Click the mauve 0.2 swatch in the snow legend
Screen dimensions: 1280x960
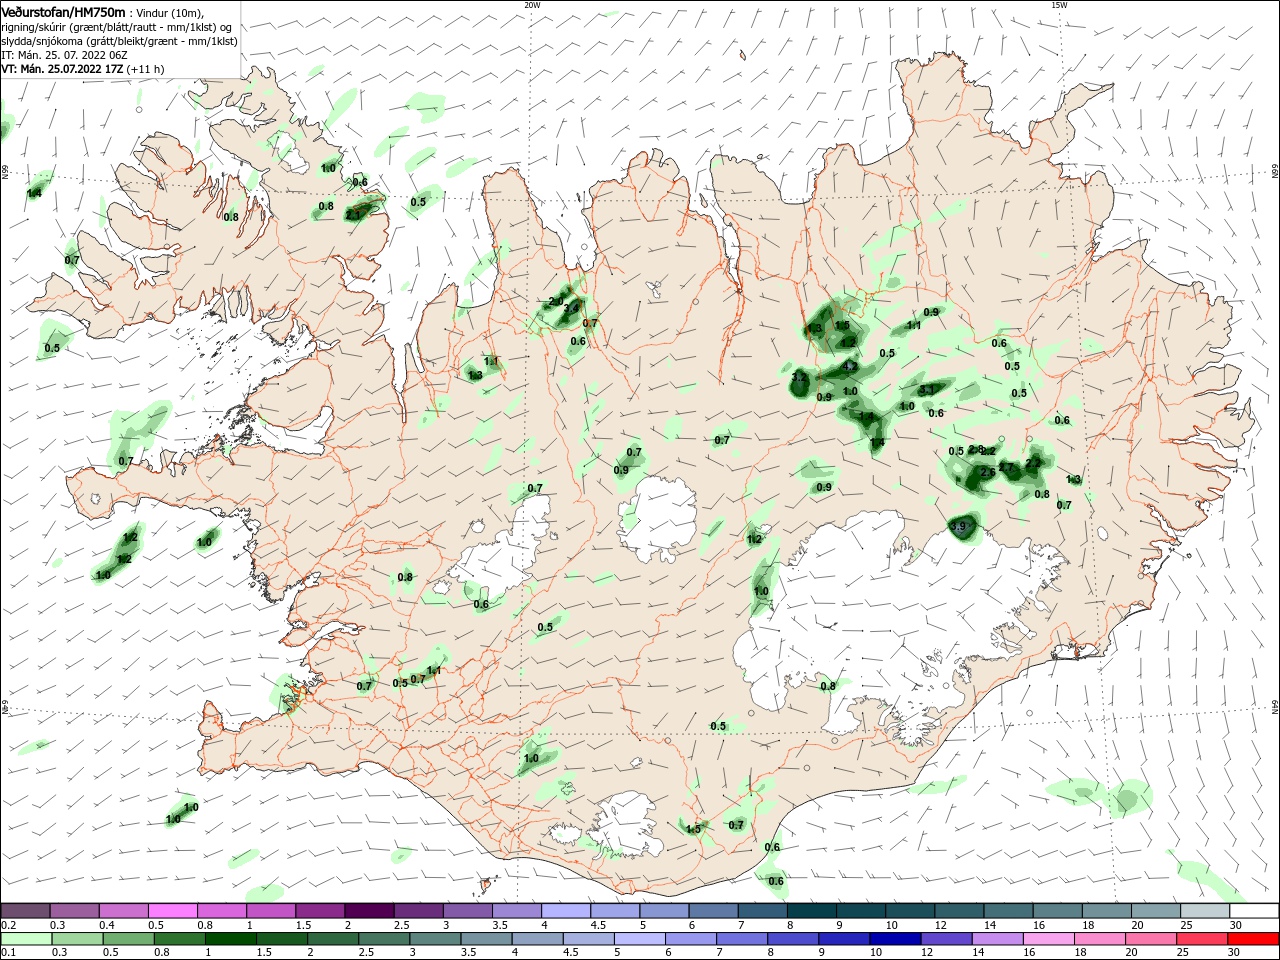click(25, 910)
